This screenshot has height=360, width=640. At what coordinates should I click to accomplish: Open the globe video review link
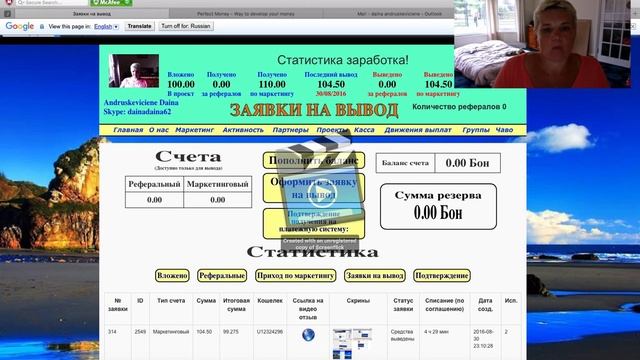(x=308, y=335)
